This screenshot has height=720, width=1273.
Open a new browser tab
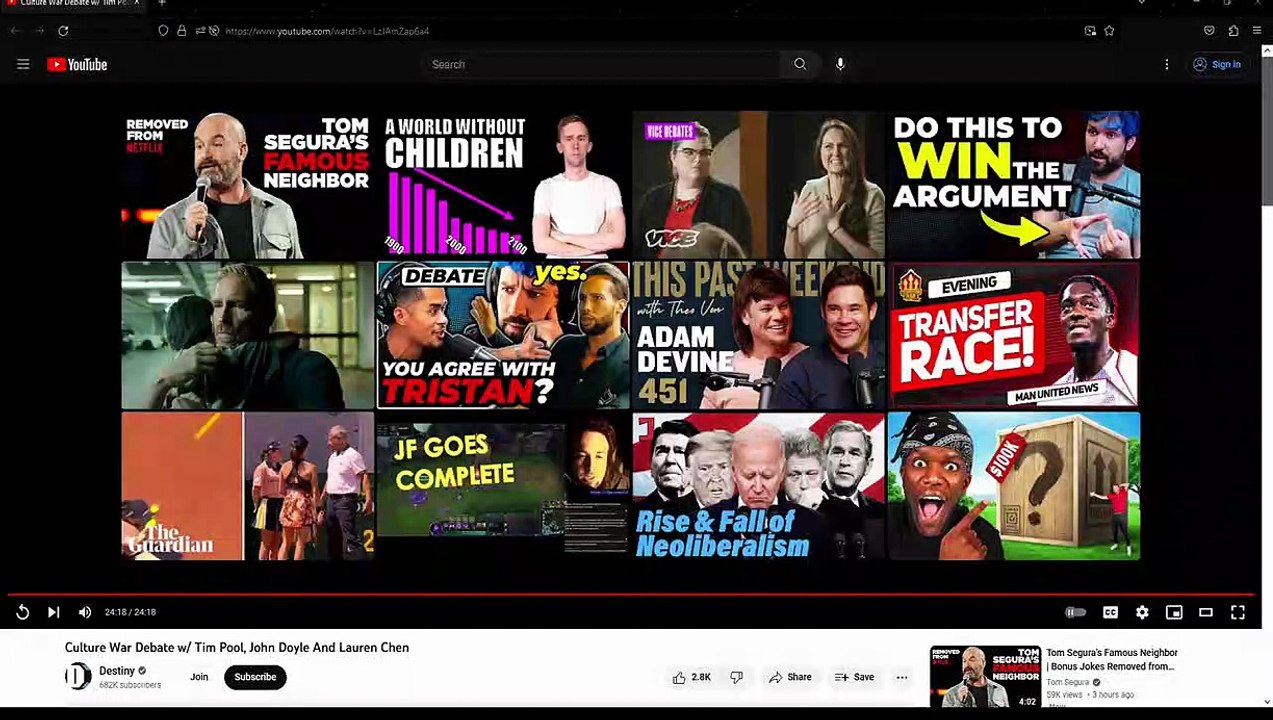point(161,4)
